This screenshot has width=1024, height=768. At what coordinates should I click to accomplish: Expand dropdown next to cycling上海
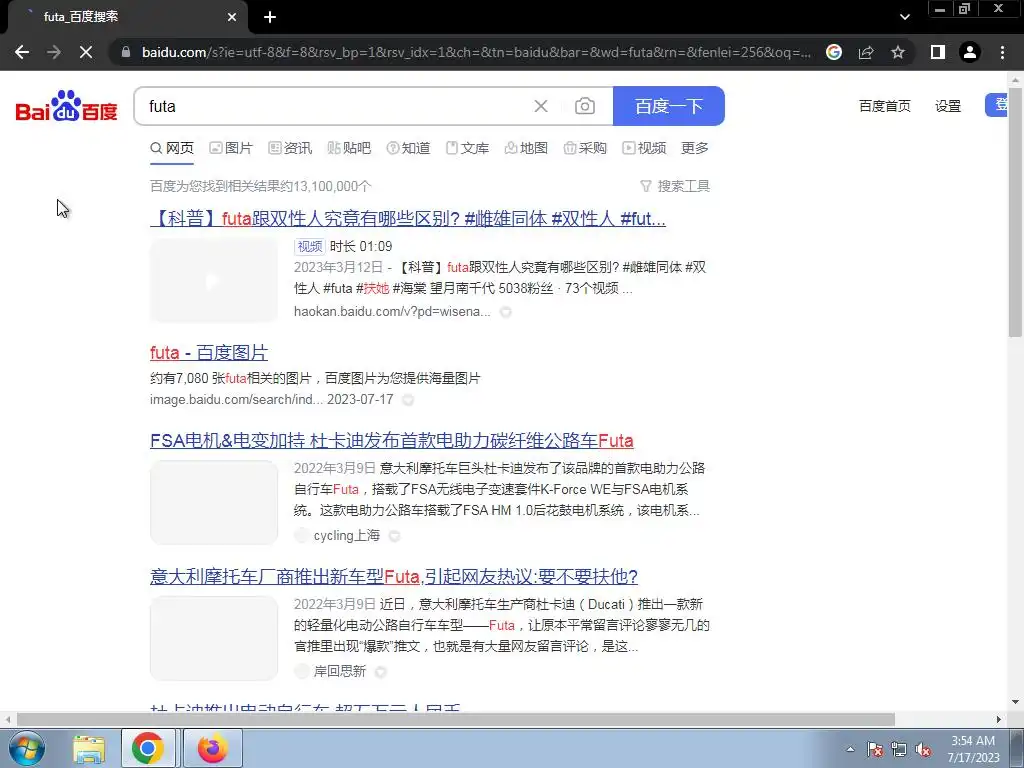394,536
